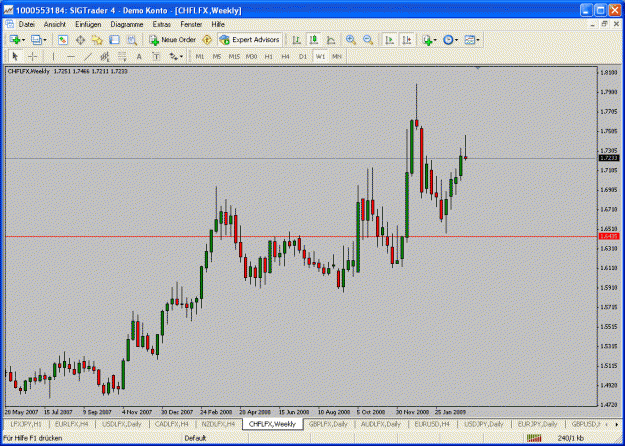Open the Datei menu

[x=27, y=24]
